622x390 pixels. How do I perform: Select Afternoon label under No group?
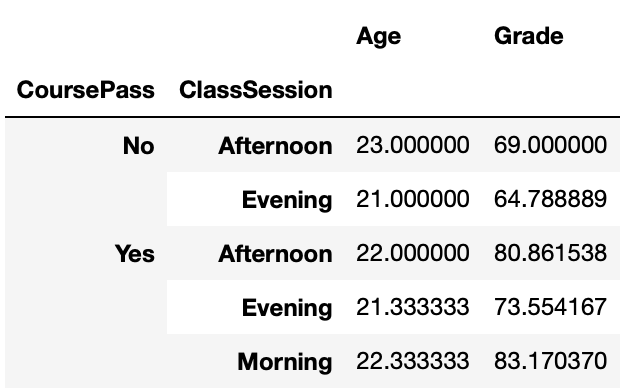[x=275, y=146]
